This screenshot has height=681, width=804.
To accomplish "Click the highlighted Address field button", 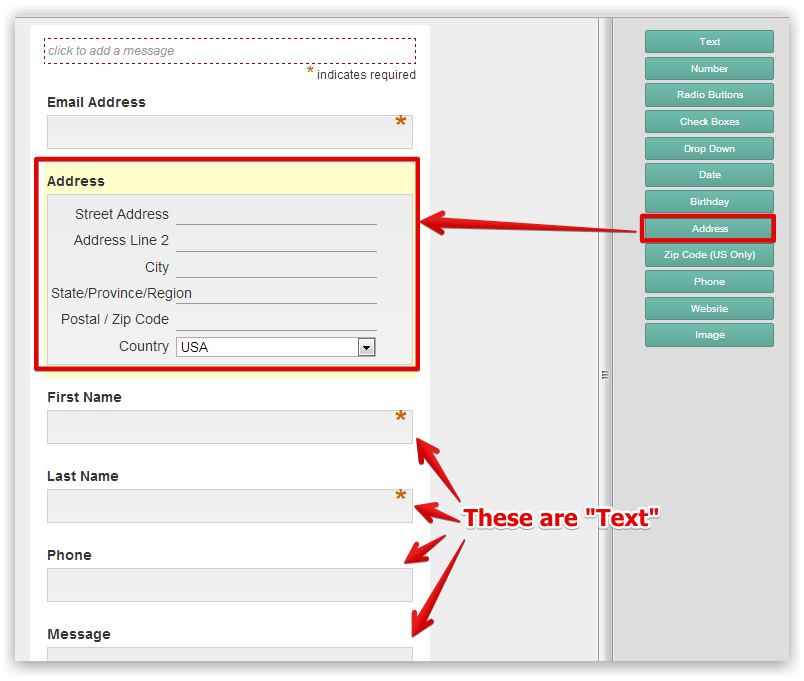I will pyautogui.click(x=709, y=229).
